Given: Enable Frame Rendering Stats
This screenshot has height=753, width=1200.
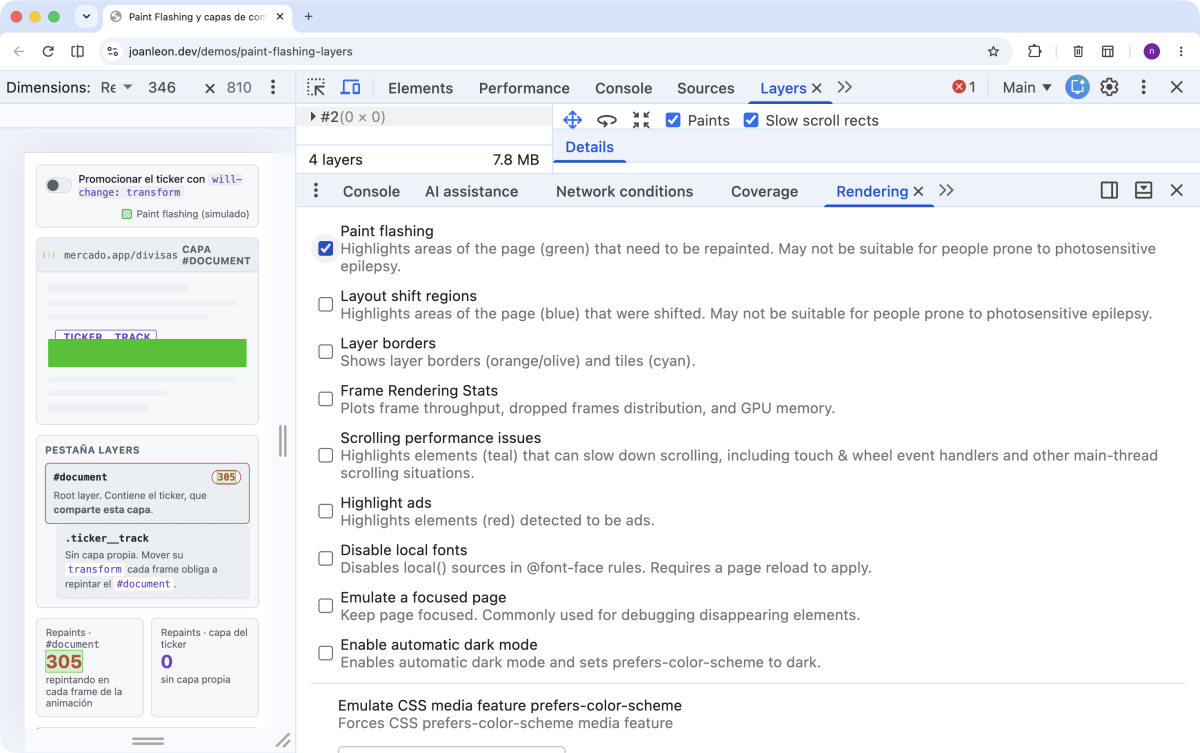Looking at the screenshot, I should point(326,399).
